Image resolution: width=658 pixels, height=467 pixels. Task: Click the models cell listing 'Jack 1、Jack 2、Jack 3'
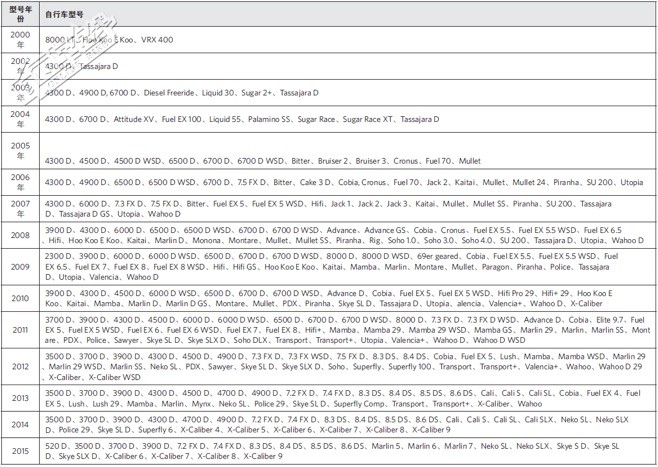tap(348, 209)
